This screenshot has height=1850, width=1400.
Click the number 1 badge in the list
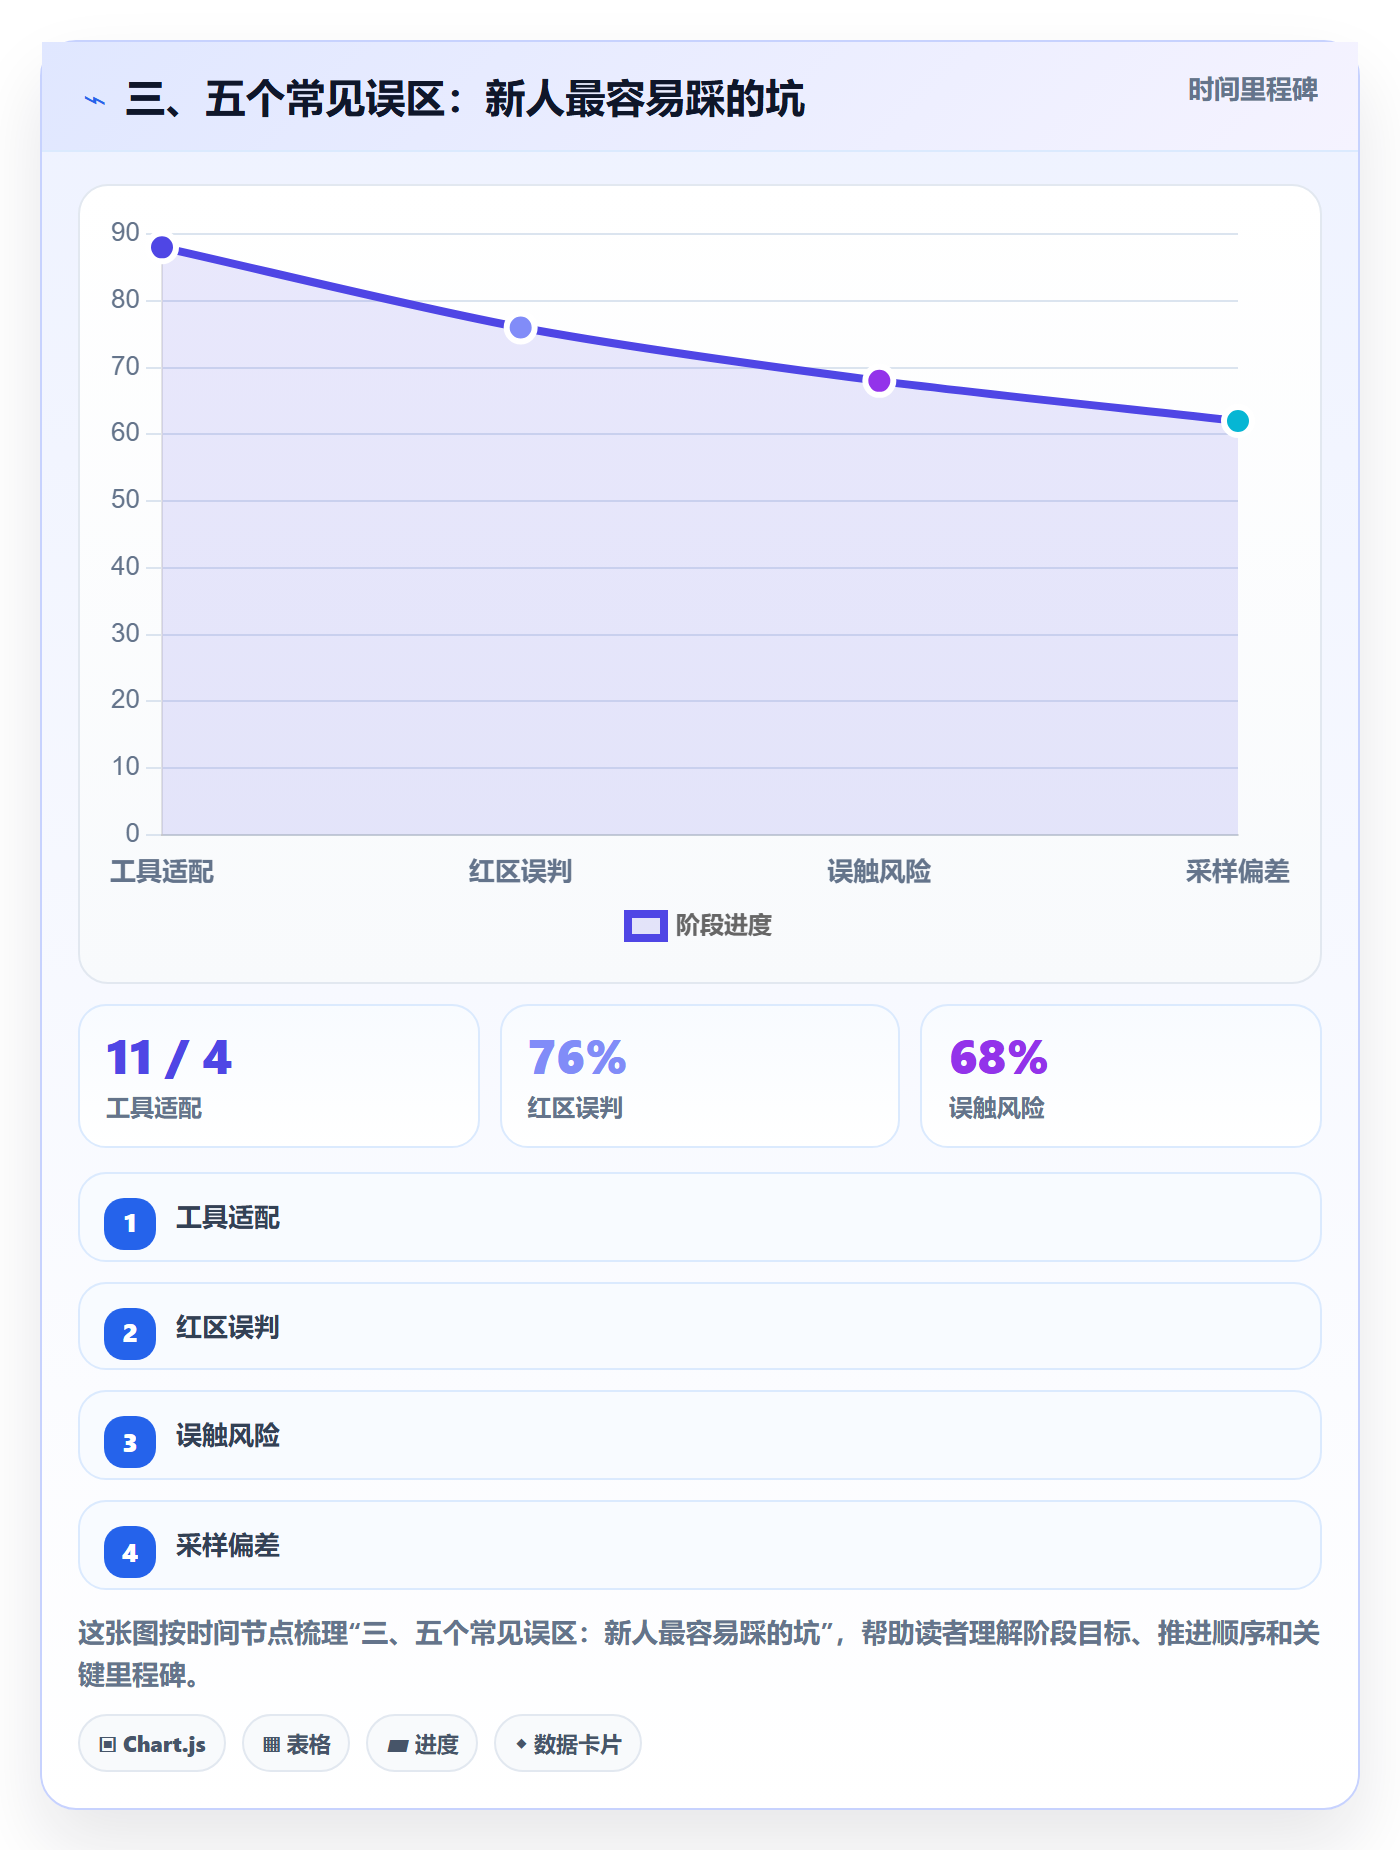click(x=130, y=1223)
